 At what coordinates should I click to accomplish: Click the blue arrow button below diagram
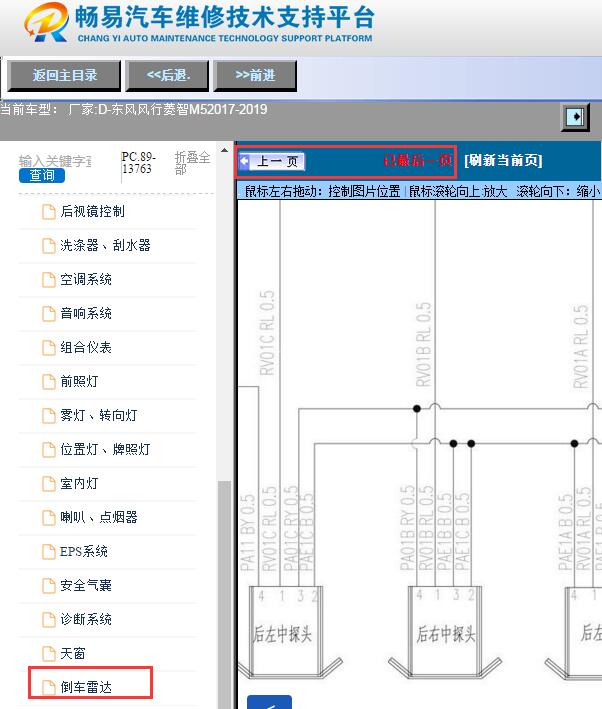pos(270,702)
